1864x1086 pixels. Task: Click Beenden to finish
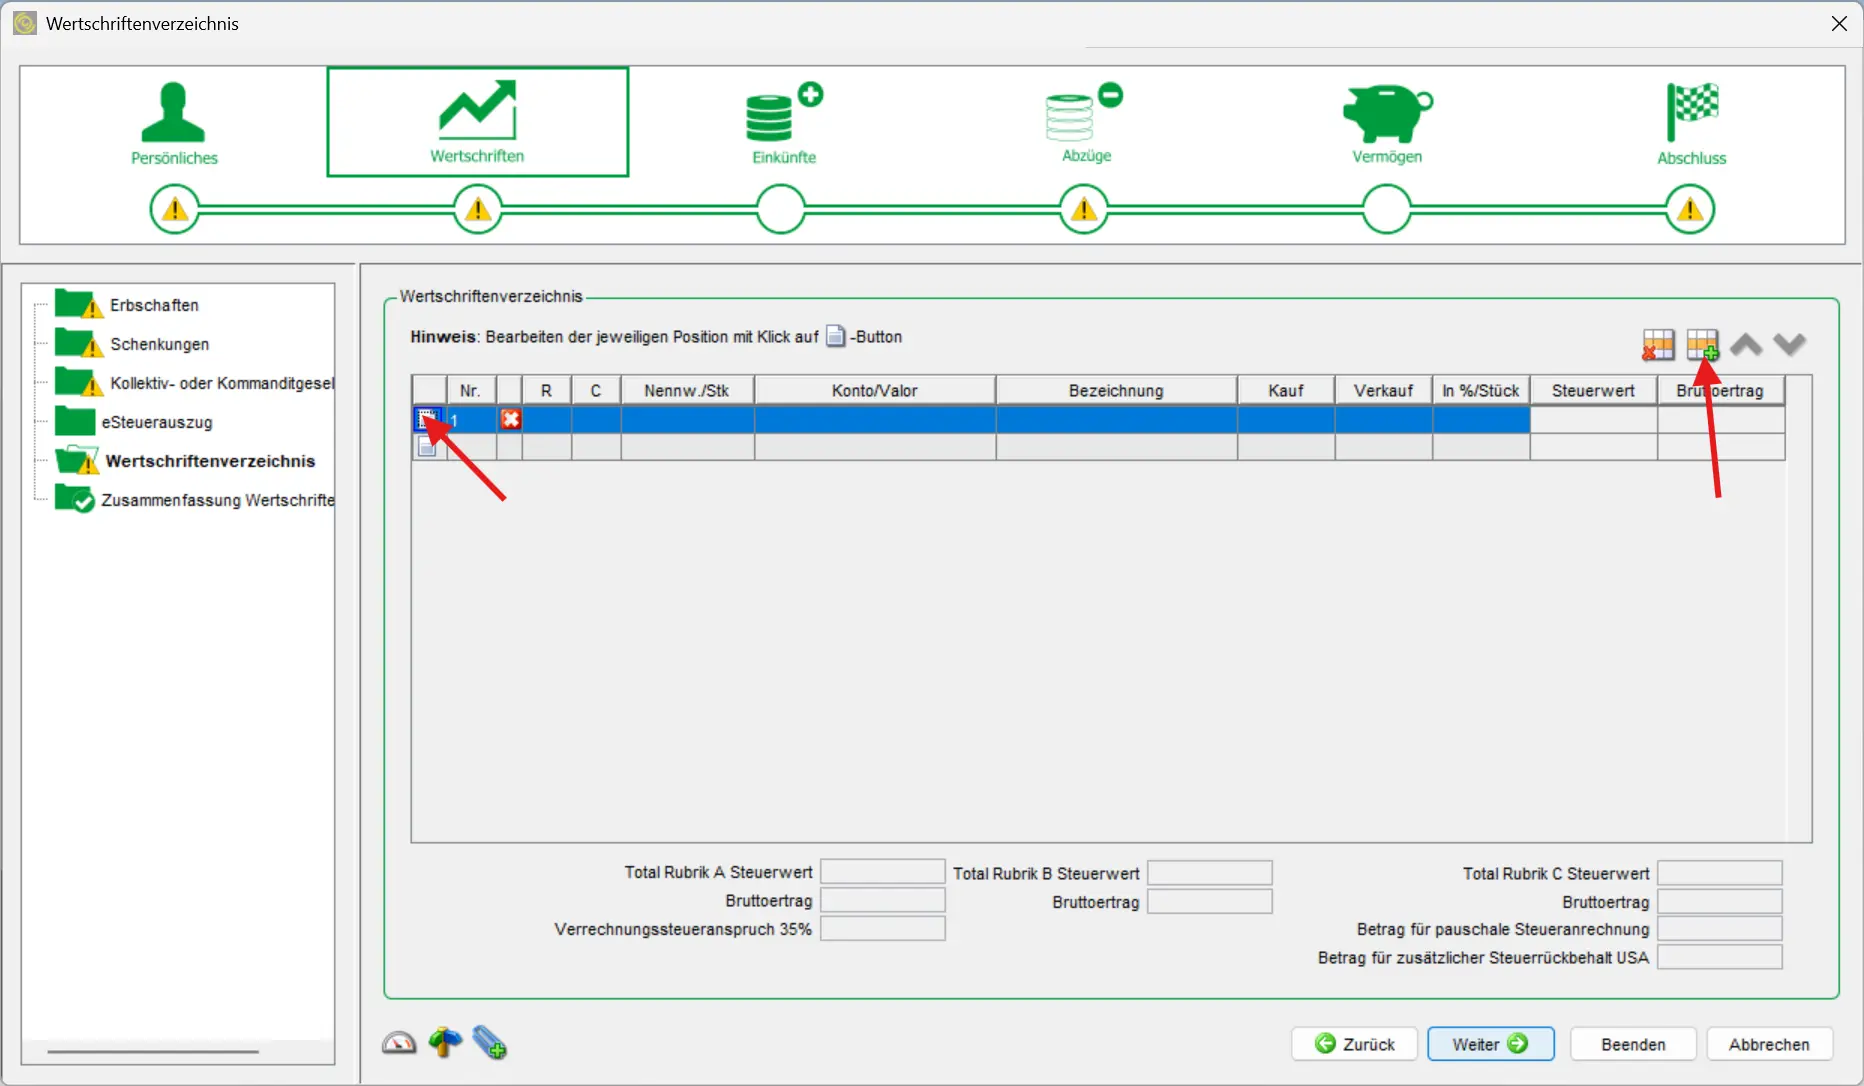tap(1632, 1043)
